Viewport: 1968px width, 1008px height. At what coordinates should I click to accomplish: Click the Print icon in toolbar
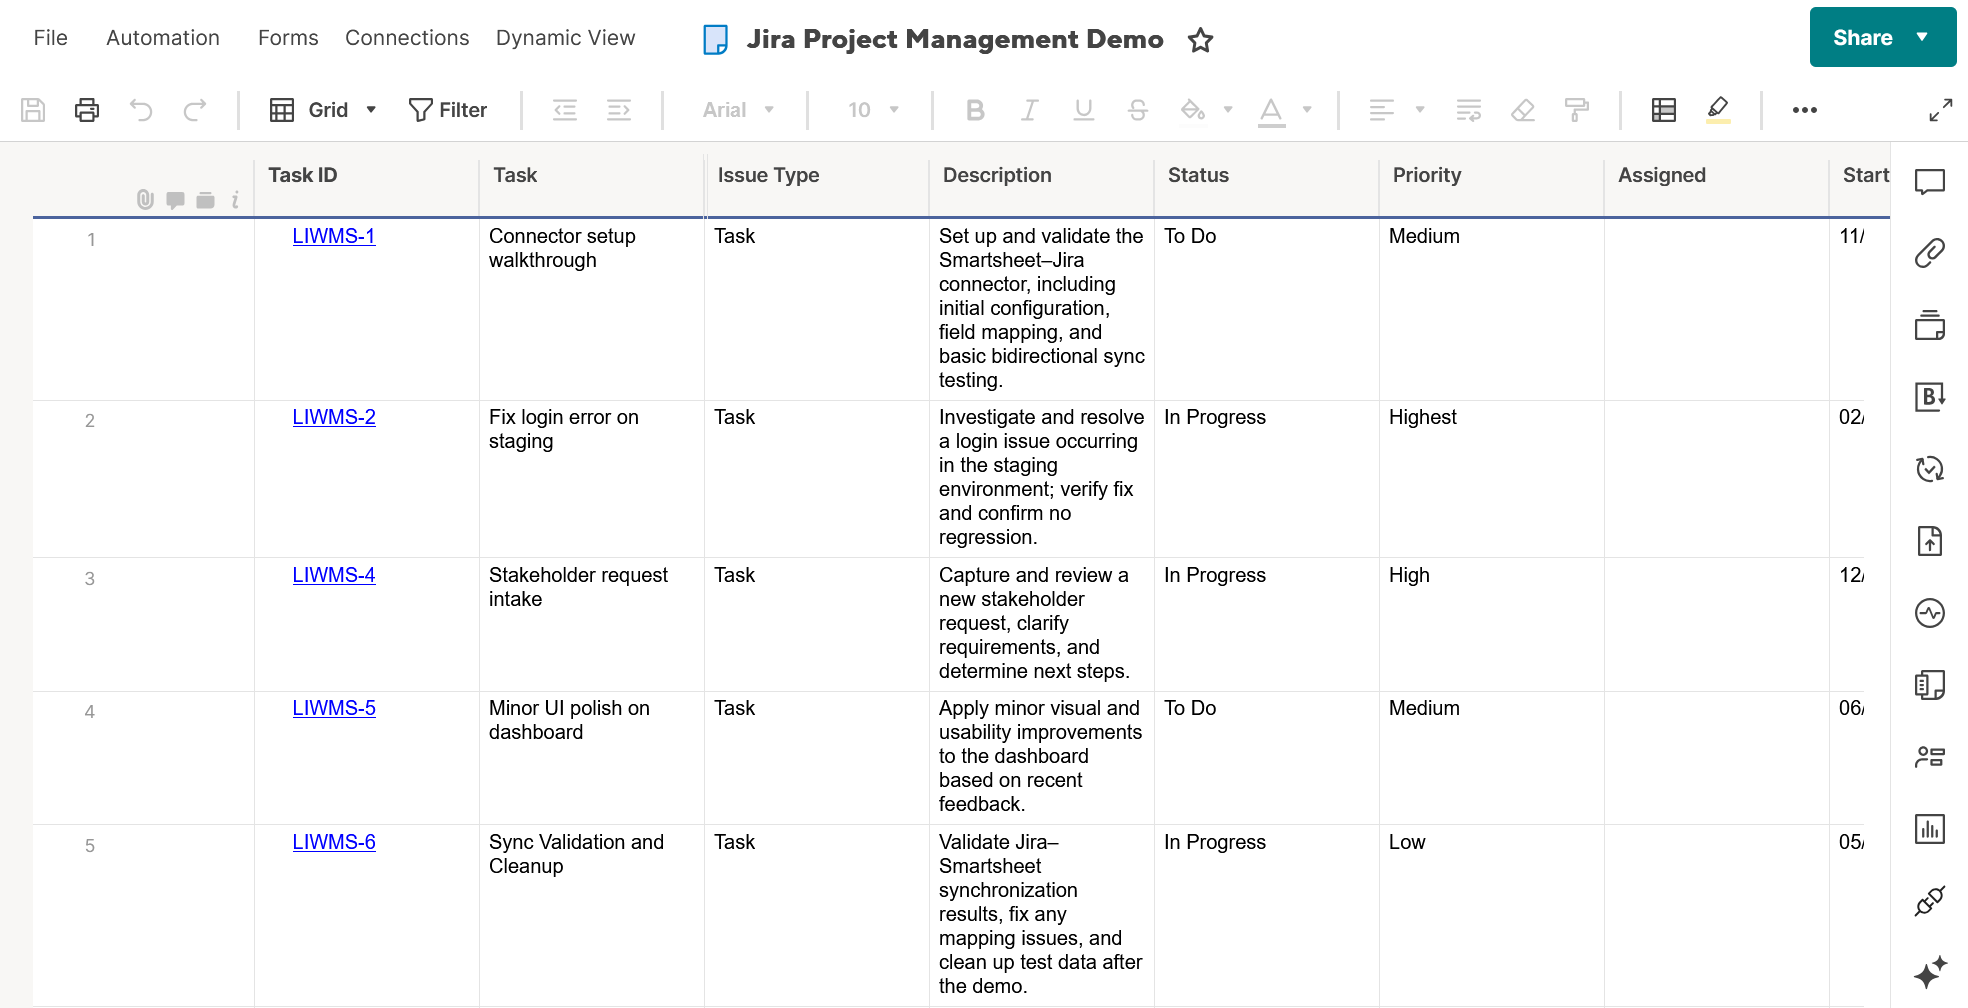pyautogui.click(x=87, y=110)
